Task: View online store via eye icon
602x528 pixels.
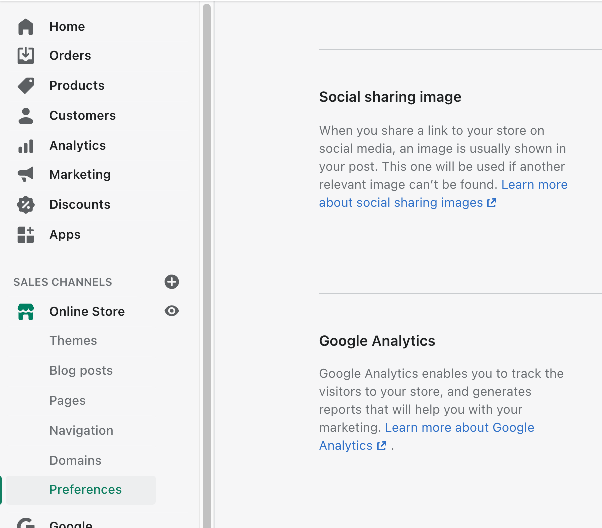Action: tap(172, 311)
